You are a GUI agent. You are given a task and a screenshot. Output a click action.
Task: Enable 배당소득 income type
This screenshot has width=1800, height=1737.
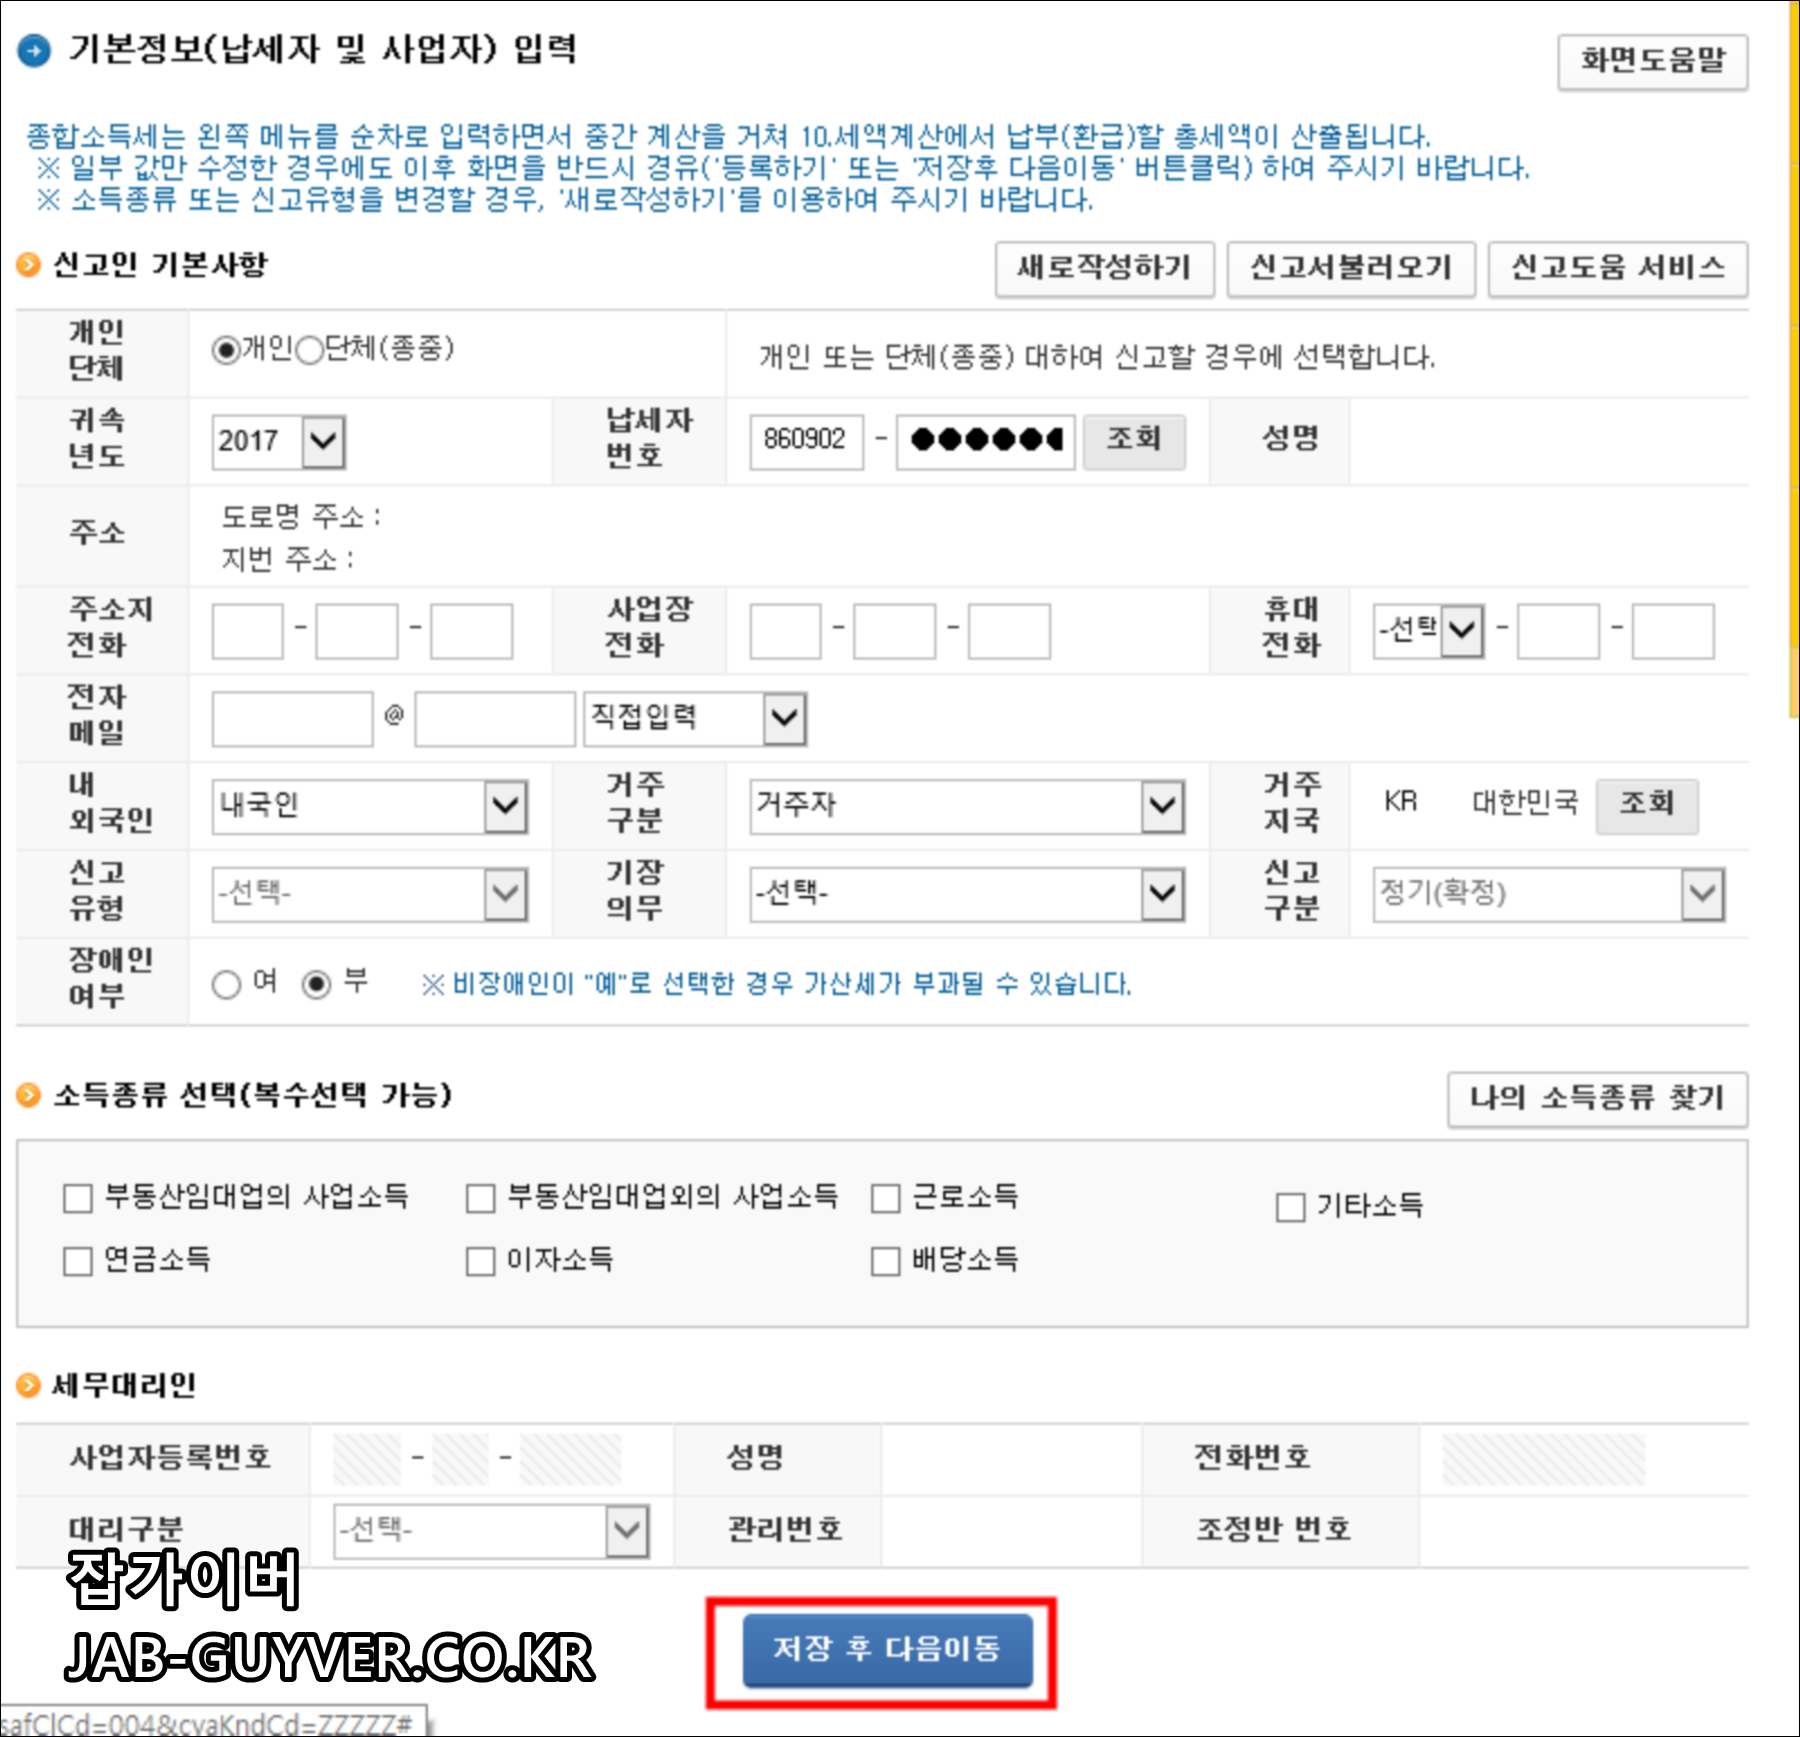(884, 1261)
